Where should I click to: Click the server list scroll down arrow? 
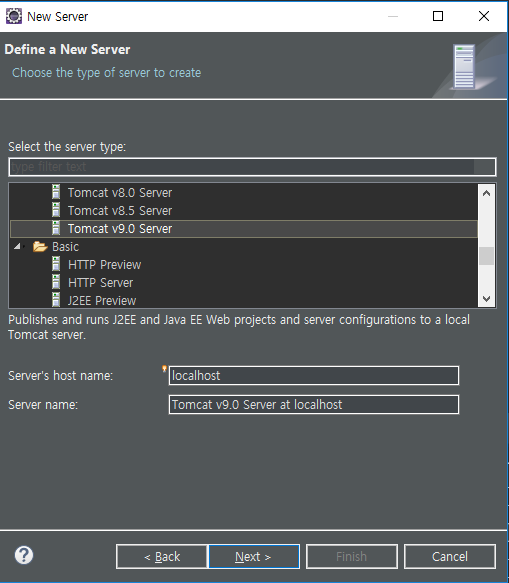pyautogui.click(x=486, y=298)
